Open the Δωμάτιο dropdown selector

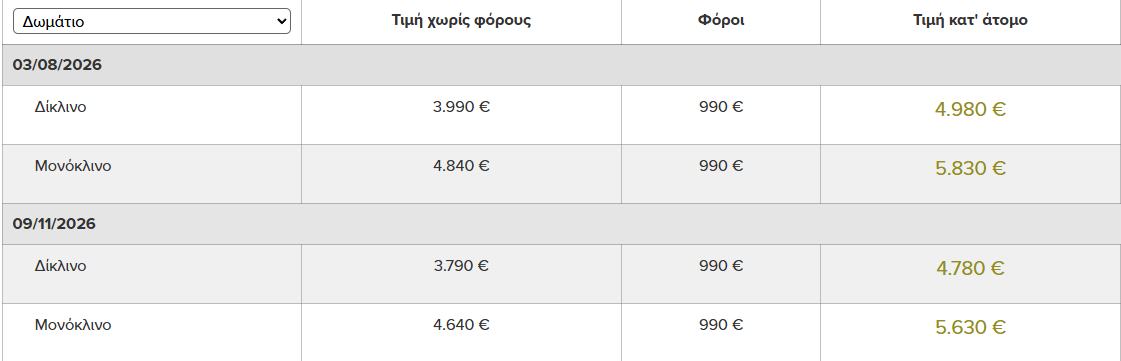pos(152,21)
